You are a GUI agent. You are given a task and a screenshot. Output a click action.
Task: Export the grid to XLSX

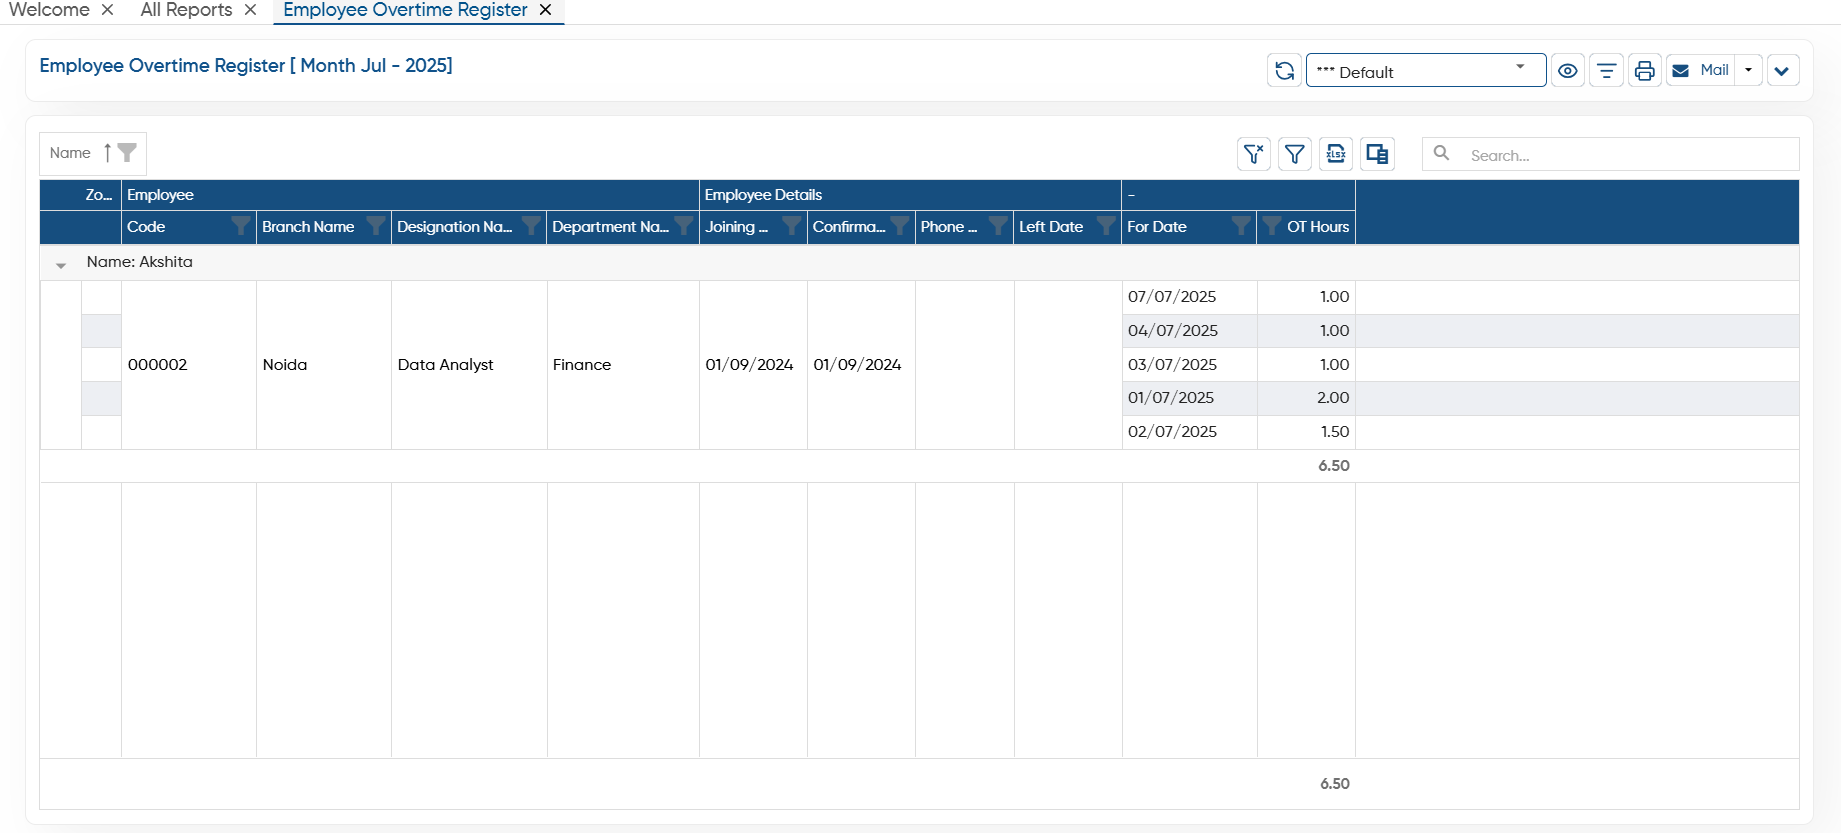coord(1336,154)
